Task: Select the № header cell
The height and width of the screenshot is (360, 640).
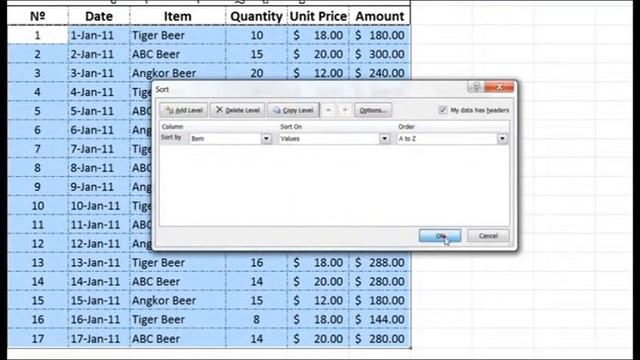Action: 38,16
